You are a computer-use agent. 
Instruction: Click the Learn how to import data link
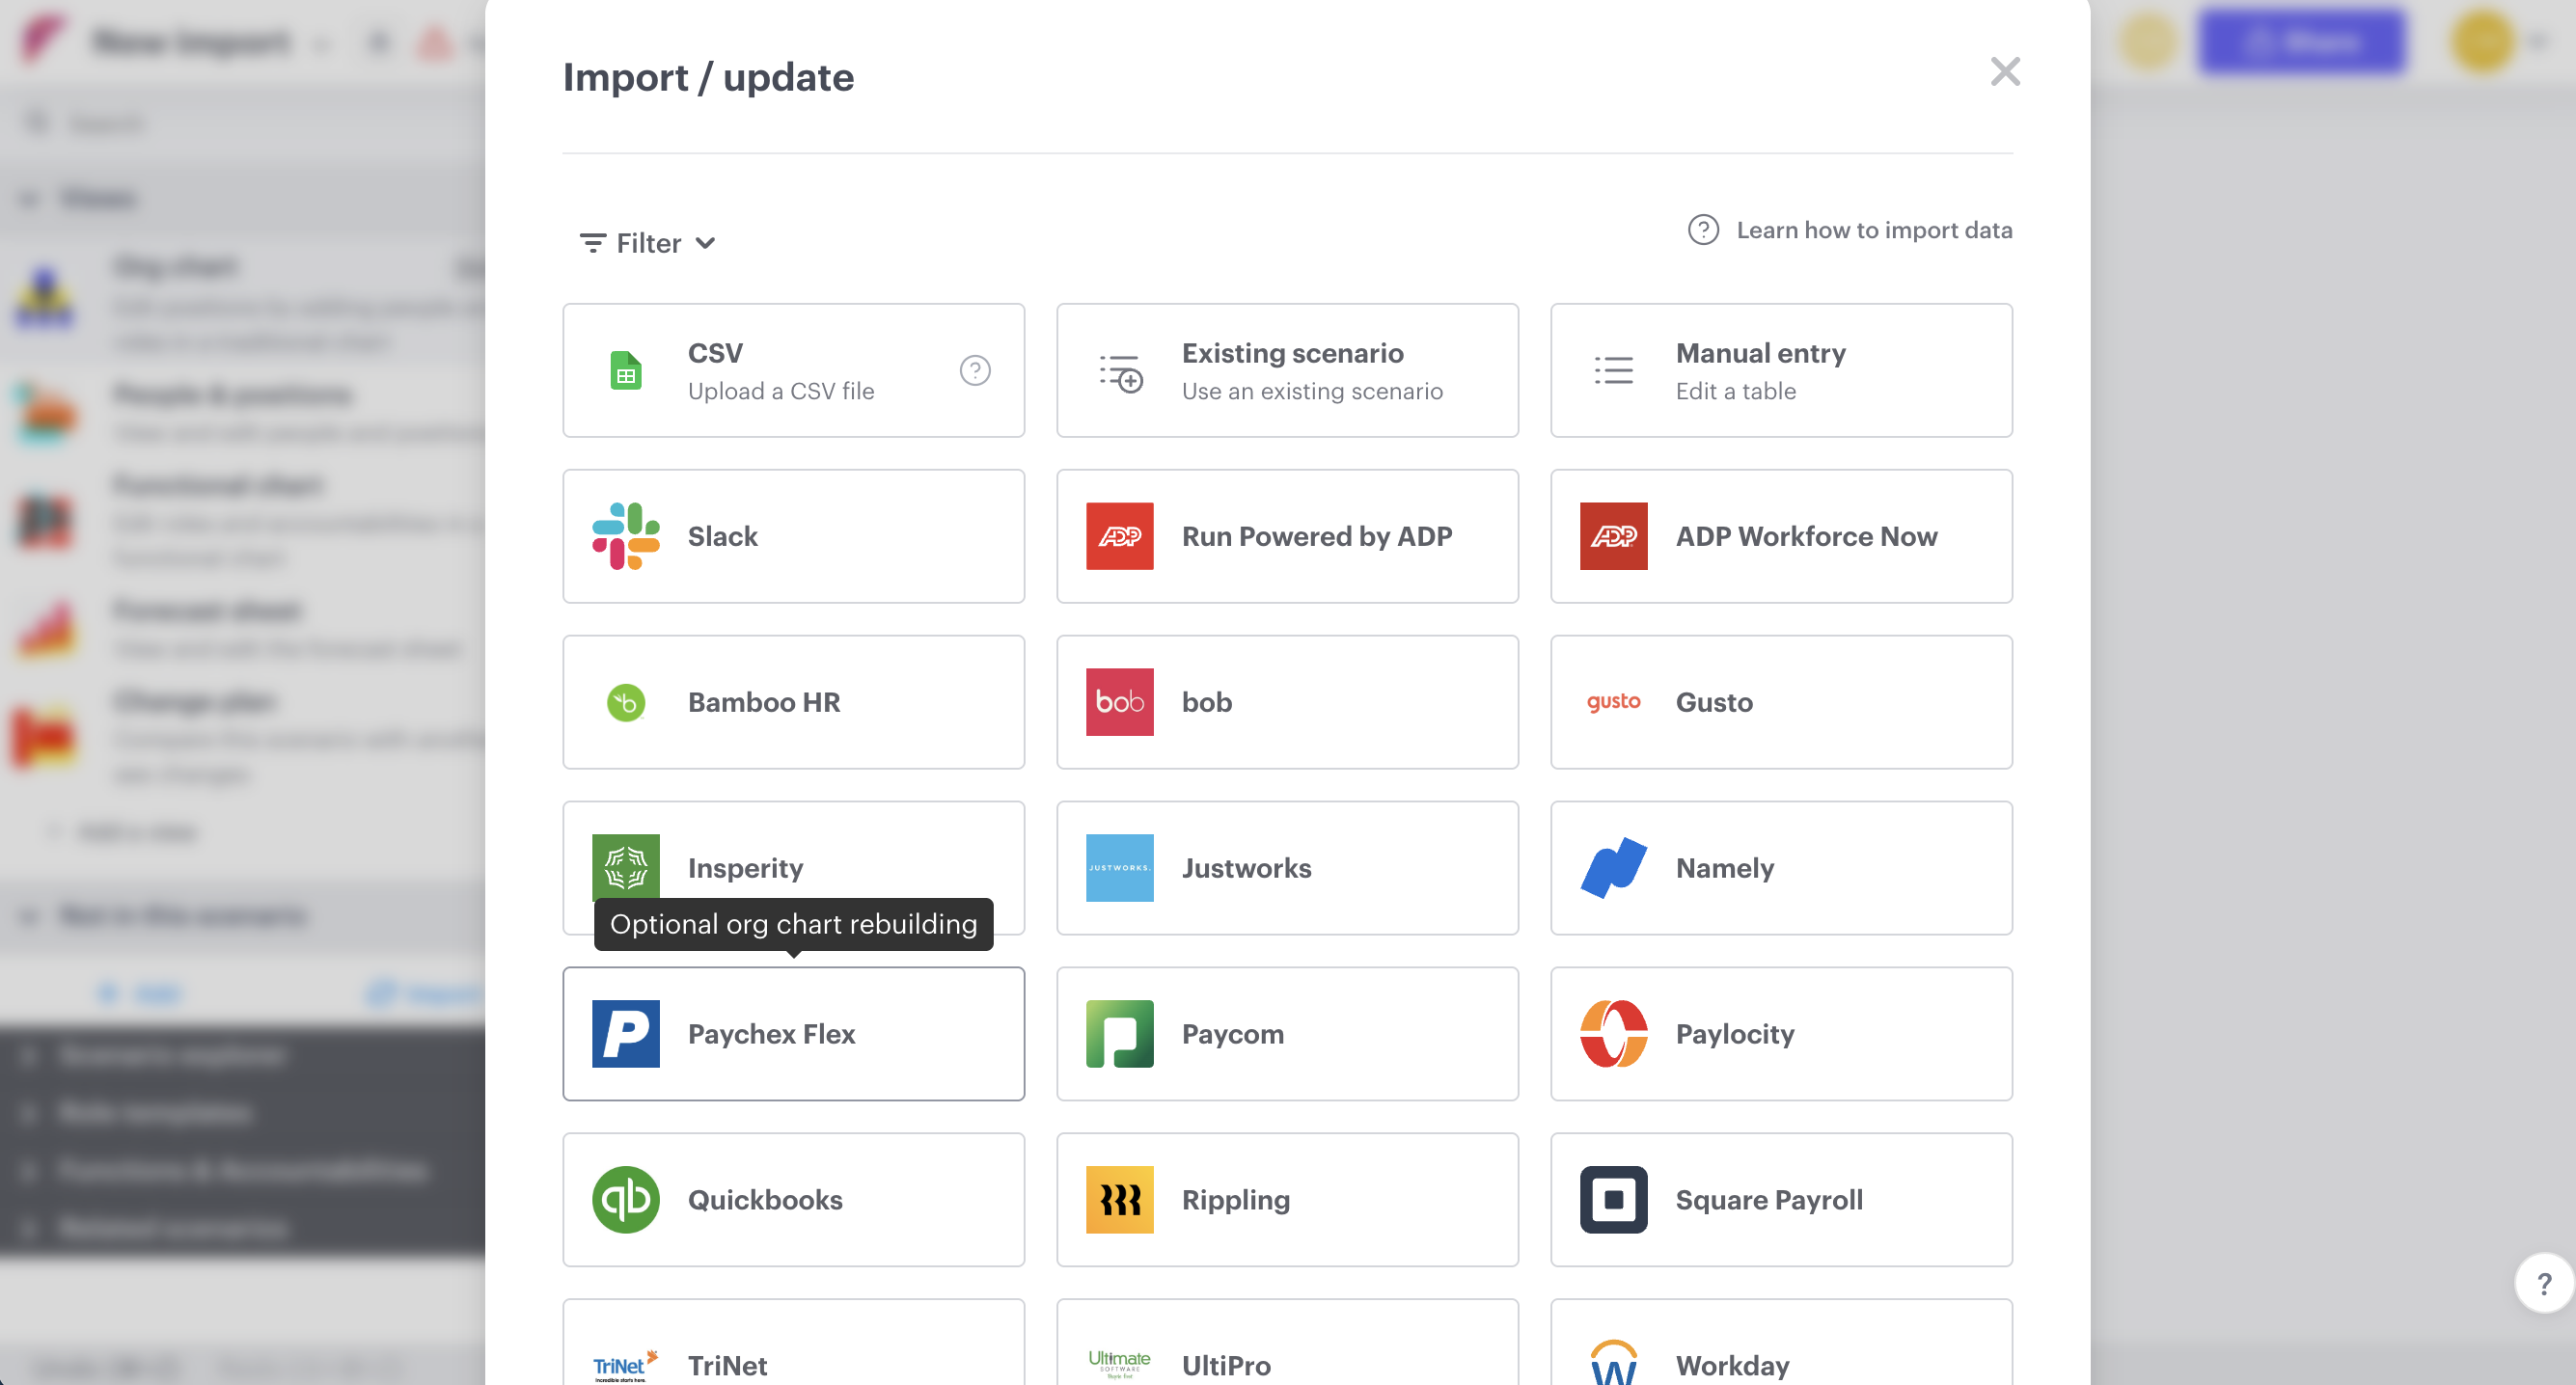point(1875,229)
